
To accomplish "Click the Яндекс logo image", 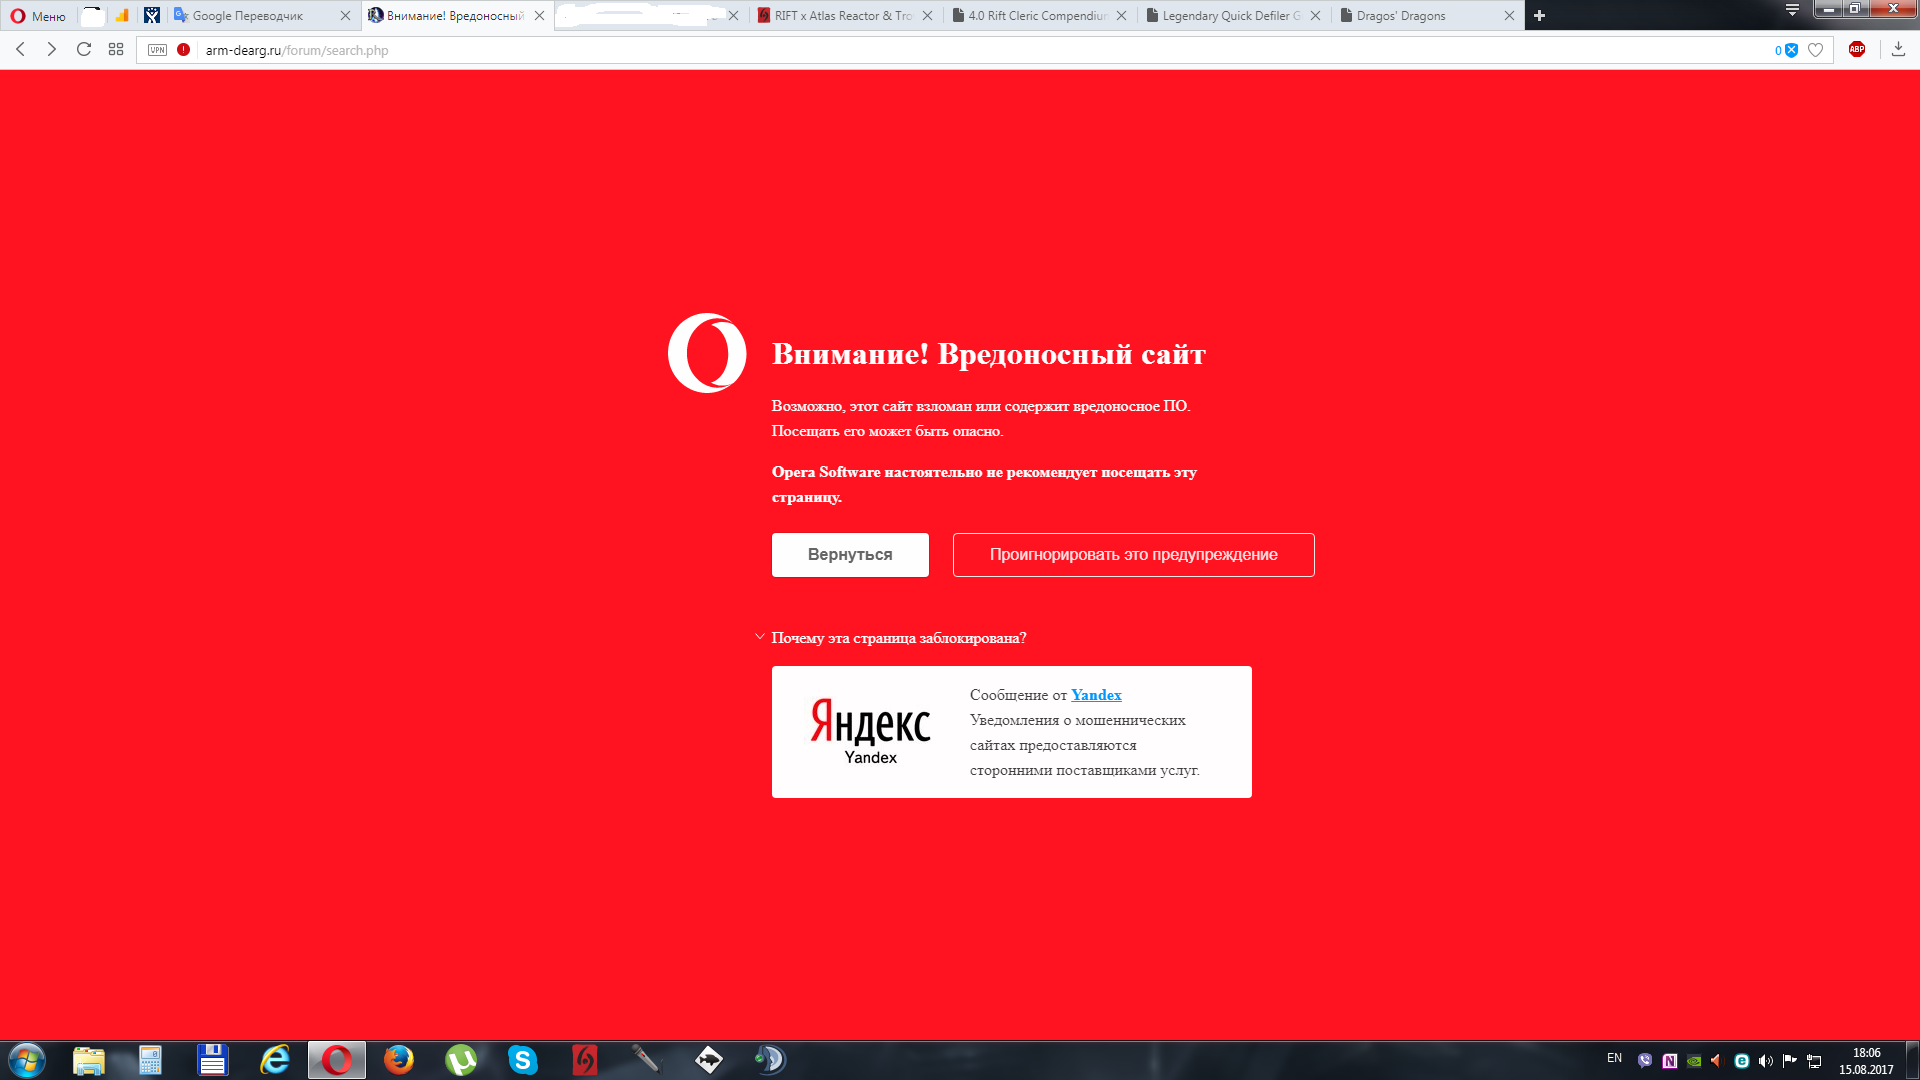I will [x=871, y=731].
